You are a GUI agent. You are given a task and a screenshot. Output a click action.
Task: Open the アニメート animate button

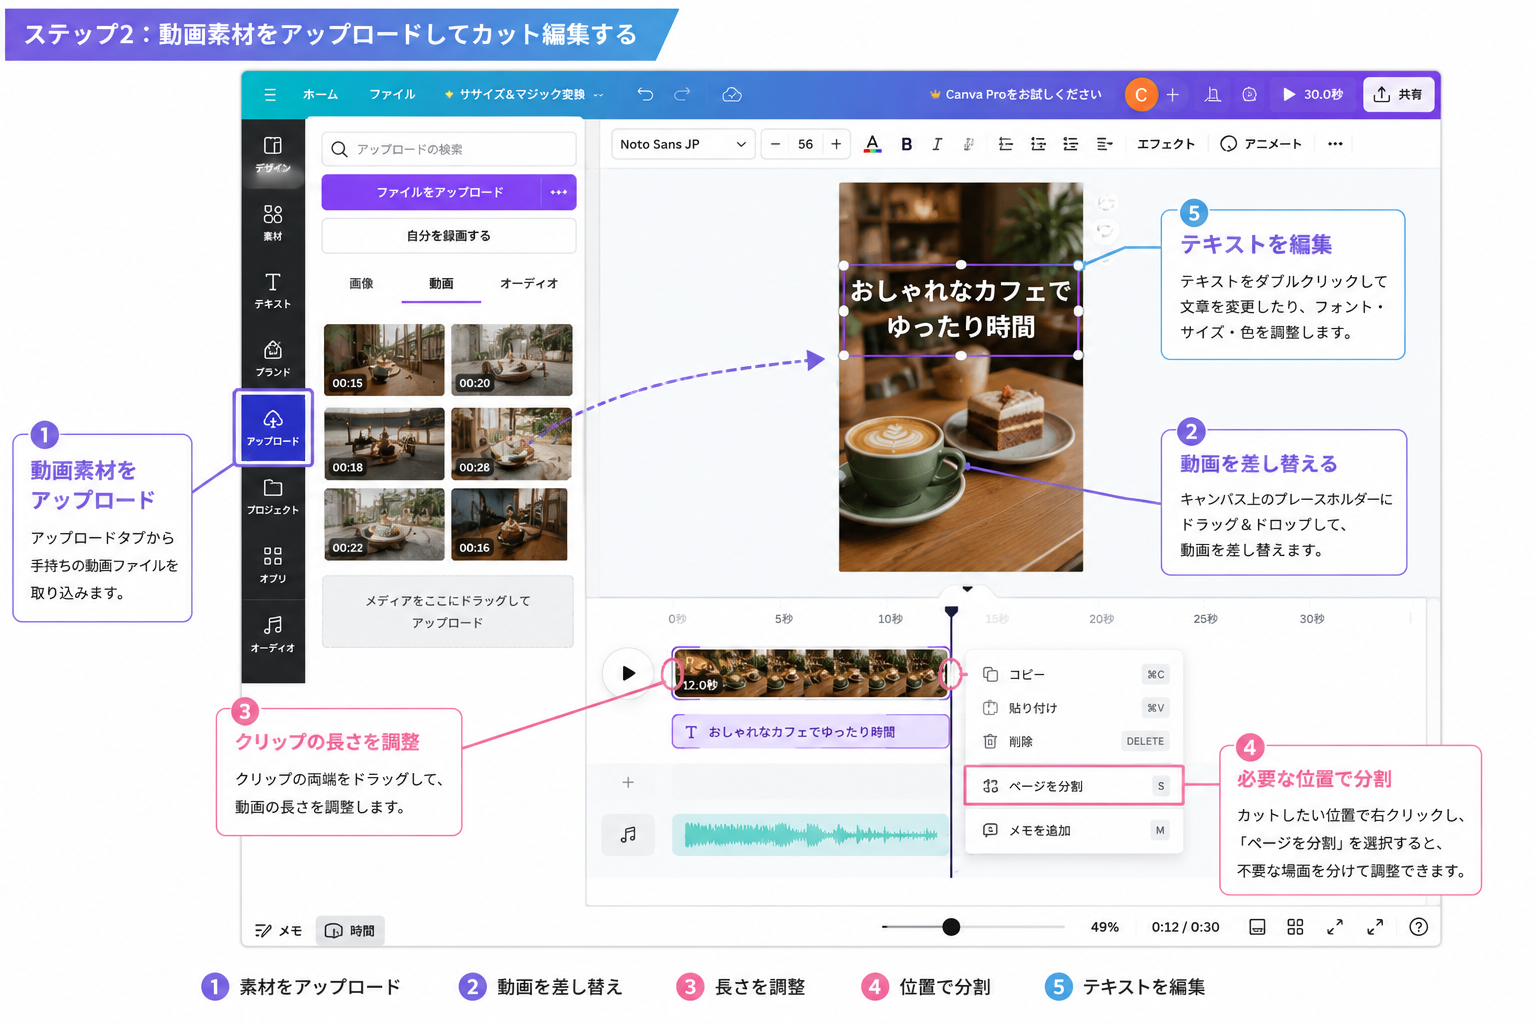click(1261, 144)
